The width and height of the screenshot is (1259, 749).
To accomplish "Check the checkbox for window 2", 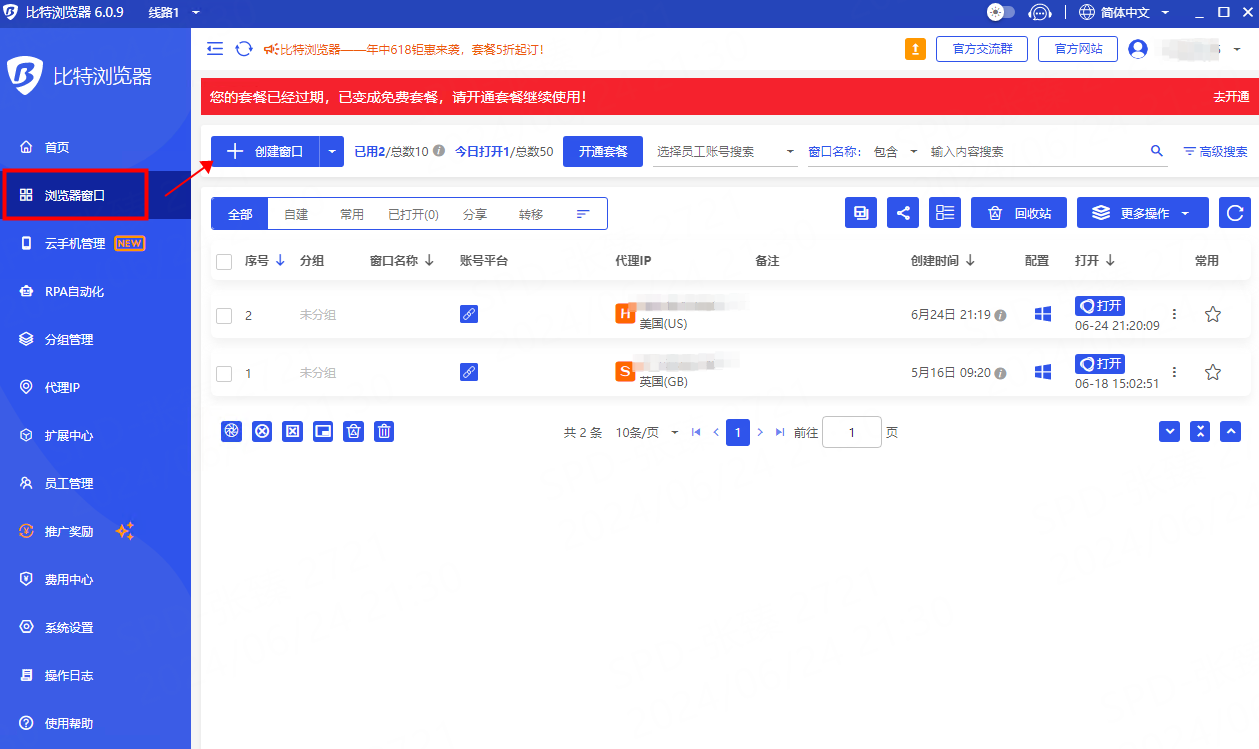I will point(224,316).
